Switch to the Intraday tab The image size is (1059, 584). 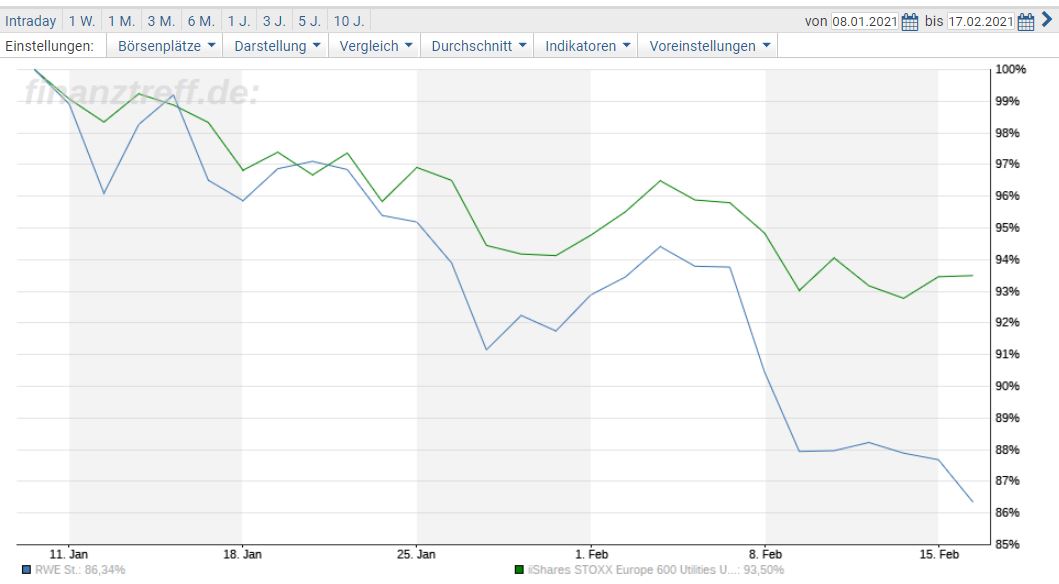click(x=30, y=19)
